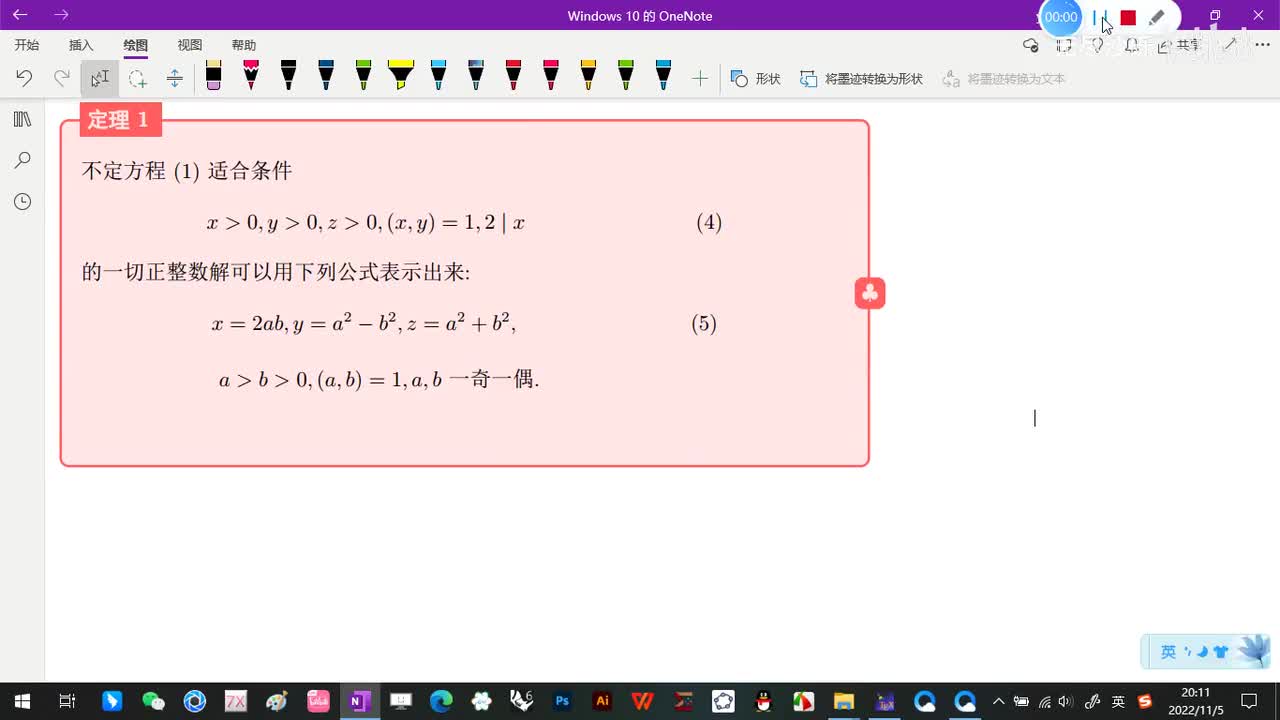The height and width of the screenshot is (720, 1280).
Task: Choose the Insert Space tool
Action: 175,78
